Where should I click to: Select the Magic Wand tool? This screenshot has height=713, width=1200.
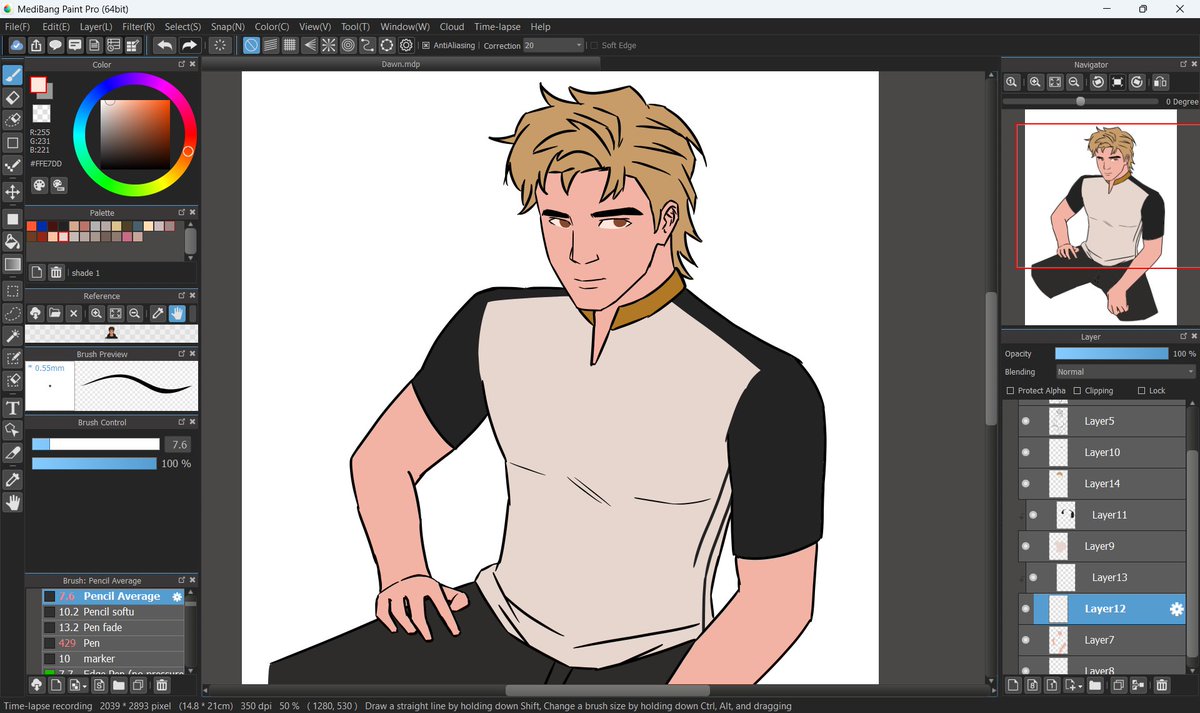12,335
